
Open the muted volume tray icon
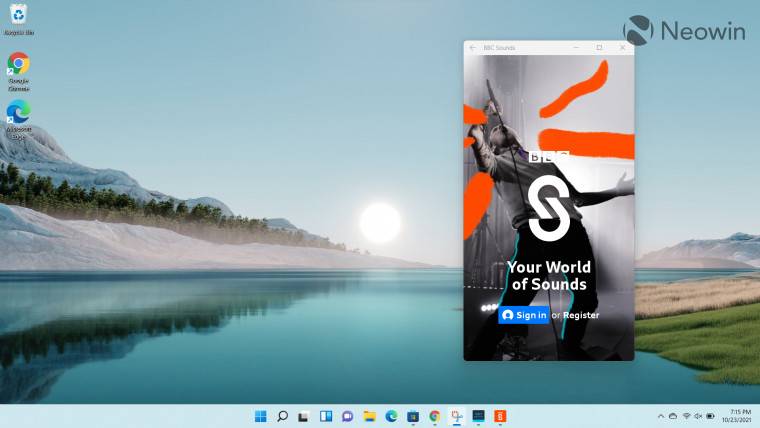tap(698, 416)
